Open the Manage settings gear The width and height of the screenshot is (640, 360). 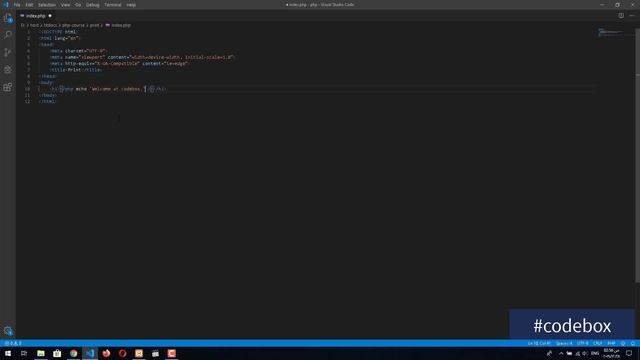click(x=8, y=331)
